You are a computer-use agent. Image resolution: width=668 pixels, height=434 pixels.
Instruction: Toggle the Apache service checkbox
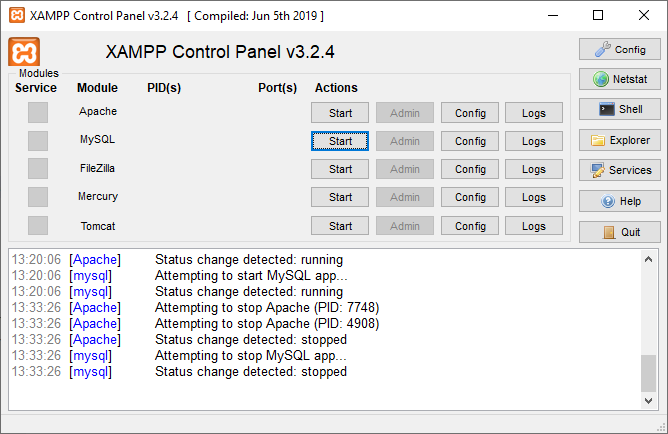(38, 112)
